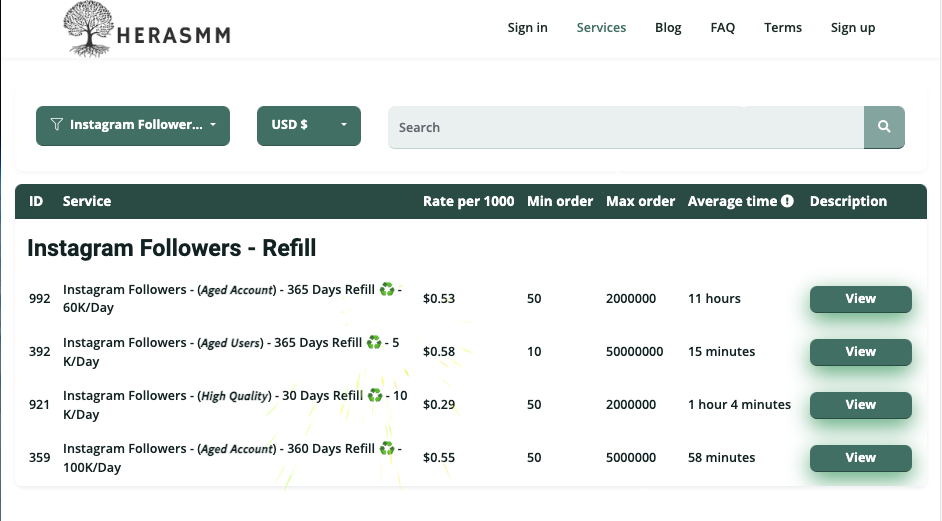Open the Services page in navigation
942x521 pixels.
click(601, 28)
